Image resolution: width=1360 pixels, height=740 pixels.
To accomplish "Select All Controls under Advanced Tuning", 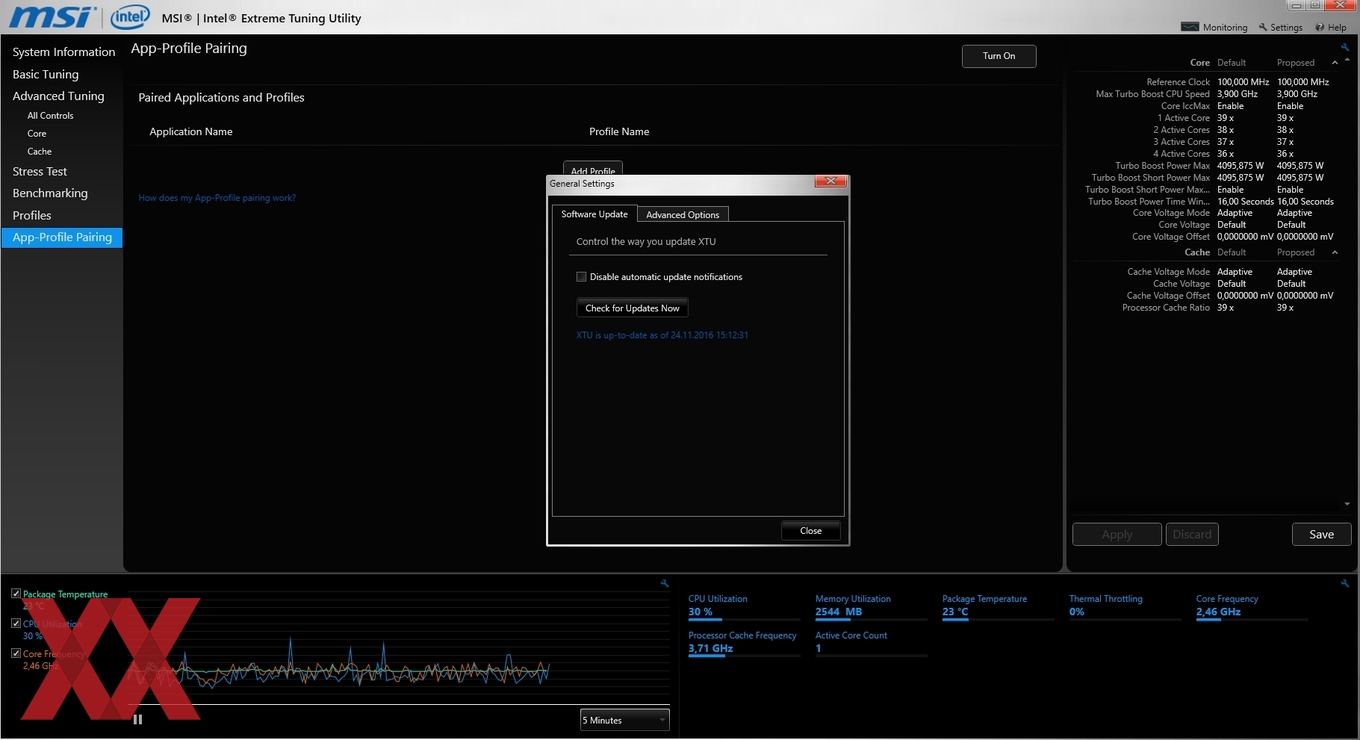I will point(50,116).
